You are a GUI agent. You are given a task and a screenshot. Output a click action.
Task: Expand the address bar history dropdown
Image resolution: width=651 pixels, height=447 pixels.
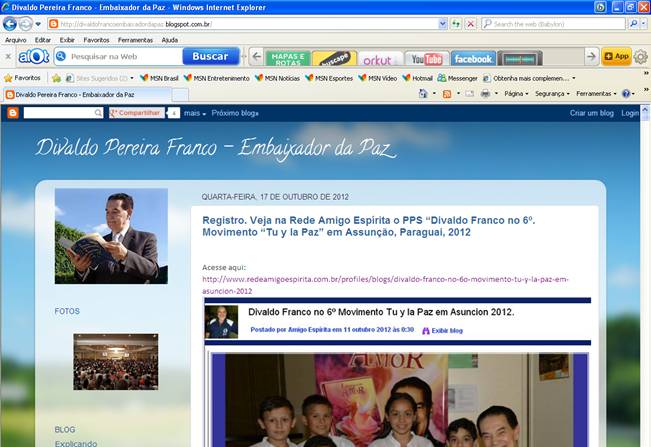point(443,24)
